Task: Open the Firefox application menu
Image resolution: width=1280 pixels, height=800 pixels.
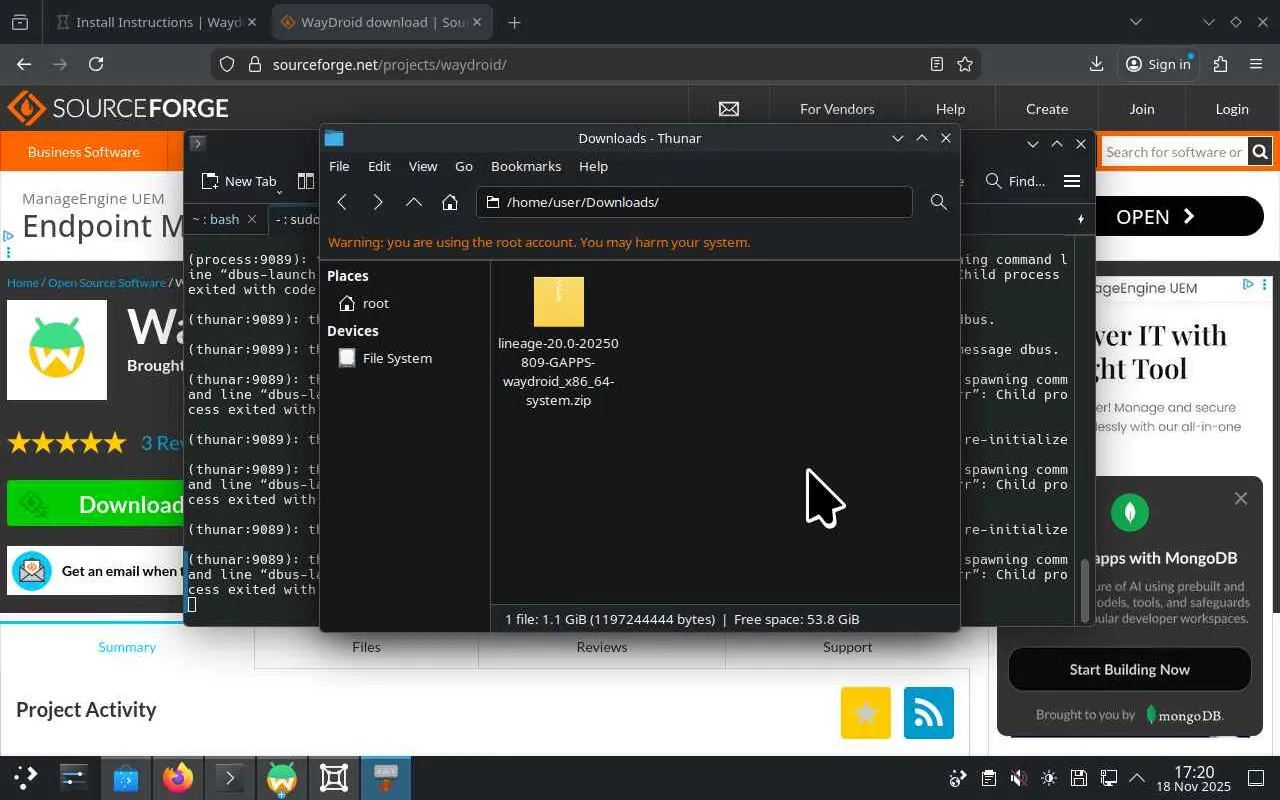Action: [1256, 64]
